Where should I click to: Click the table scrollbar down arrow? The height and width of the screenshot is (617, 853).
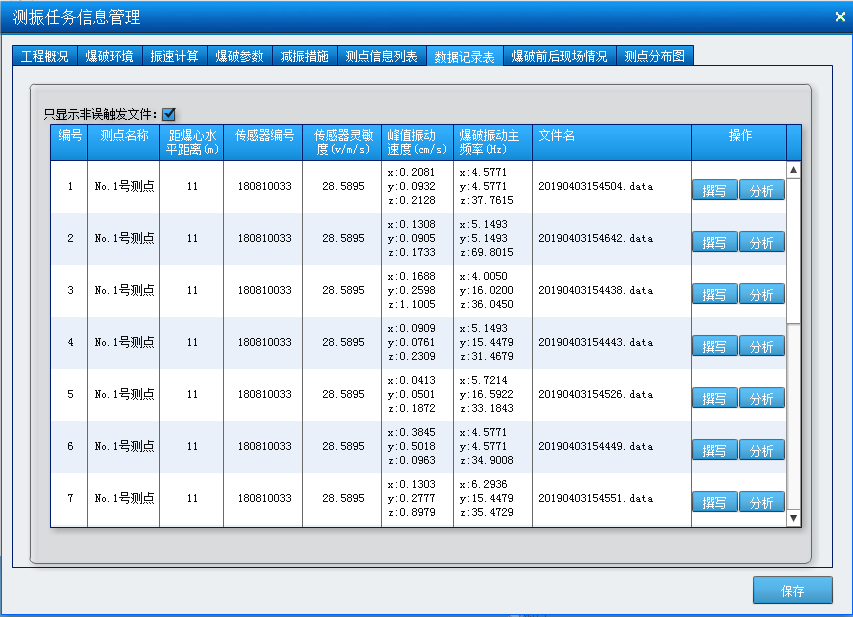click(794, 518)
